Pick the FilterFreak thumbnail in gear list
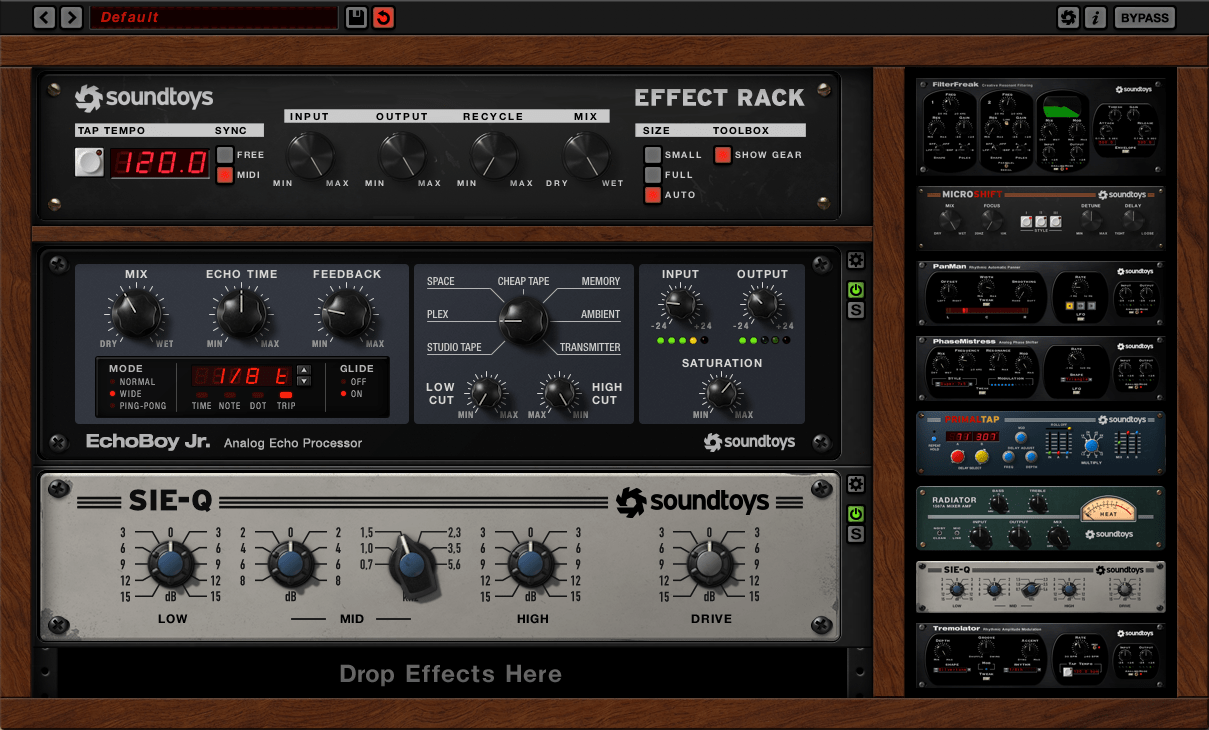The width and height of the screenshot is (1209, 730). (1041, 129)
